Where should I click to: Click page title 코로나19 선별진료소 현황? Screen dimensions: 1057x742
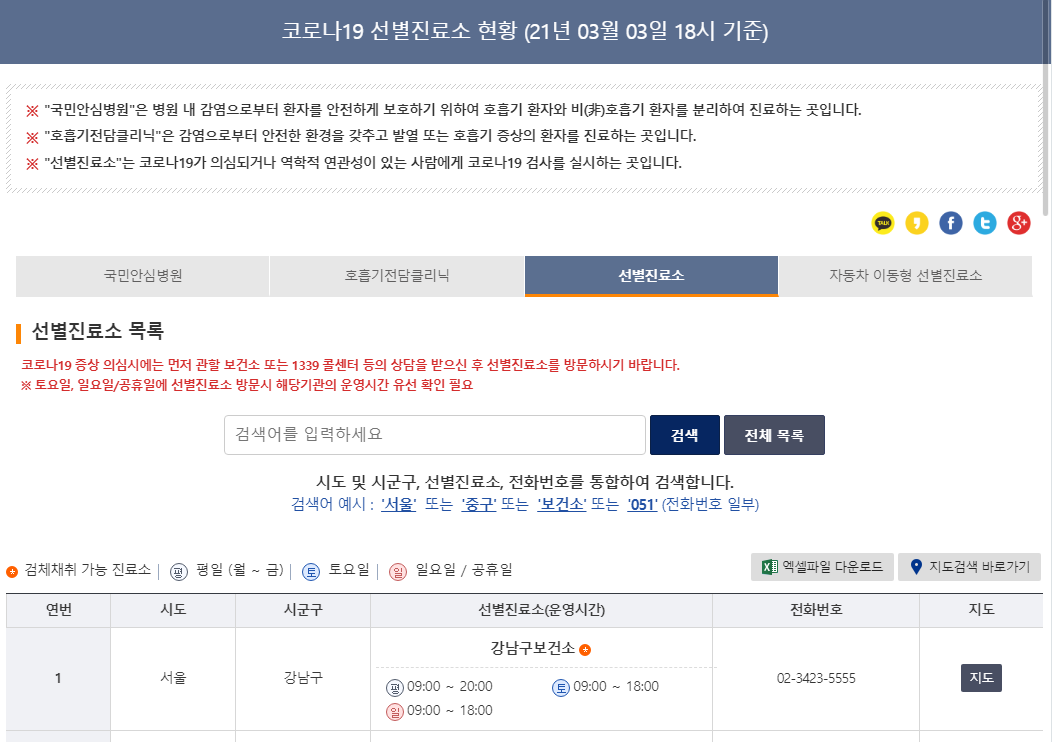525,31
